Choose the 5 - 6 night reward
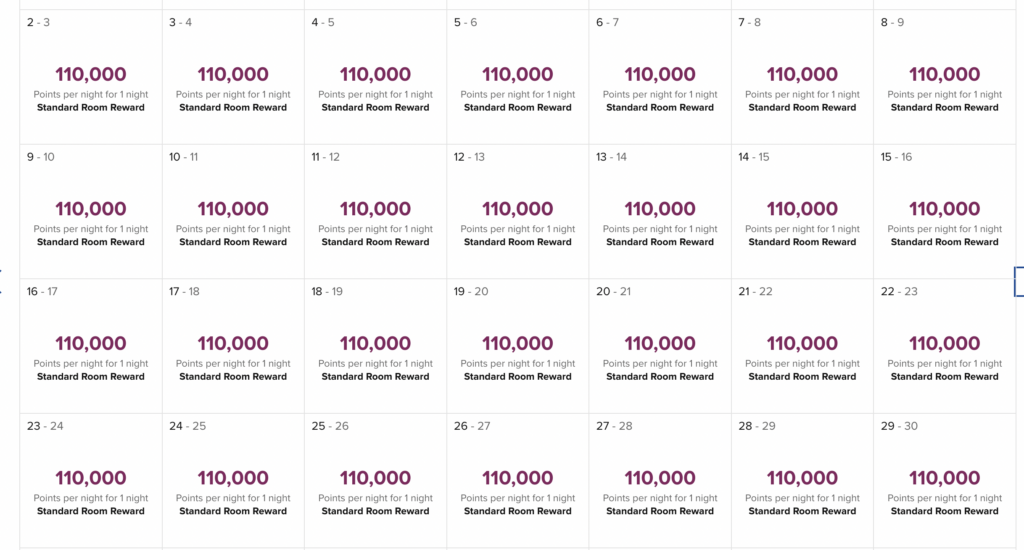 click(518, 77)
